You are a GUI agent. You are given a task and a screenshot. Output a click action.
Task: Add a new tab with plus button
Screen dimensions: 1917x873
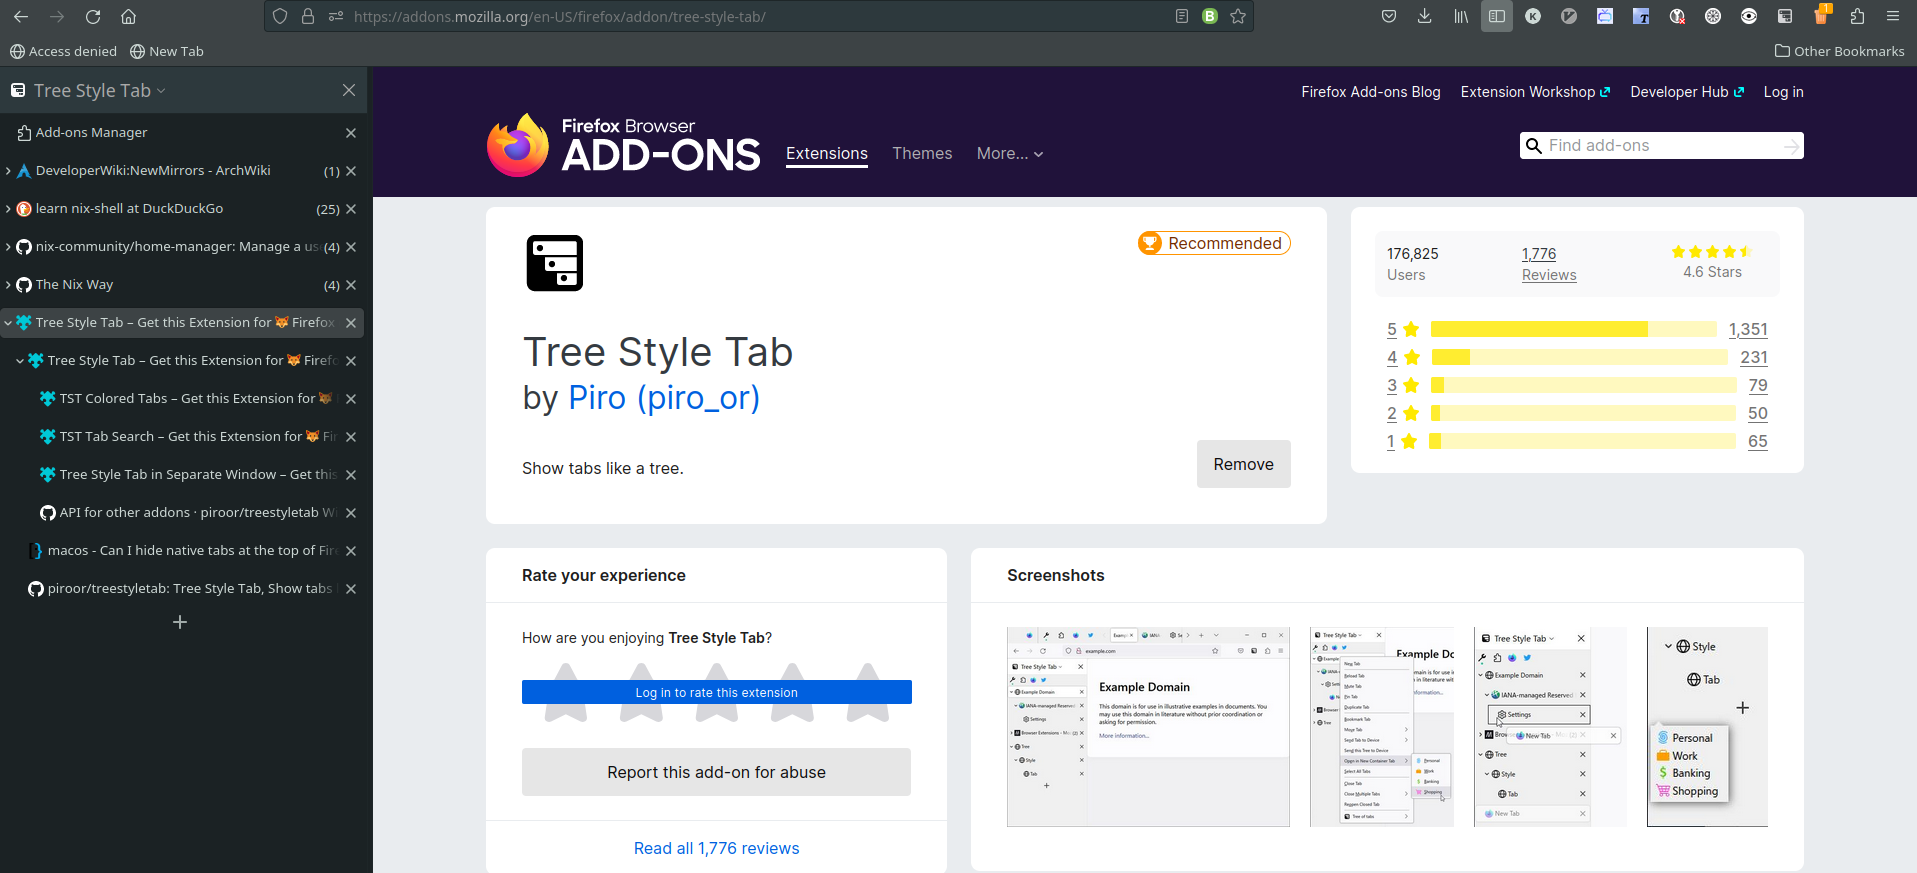[180, 622]
